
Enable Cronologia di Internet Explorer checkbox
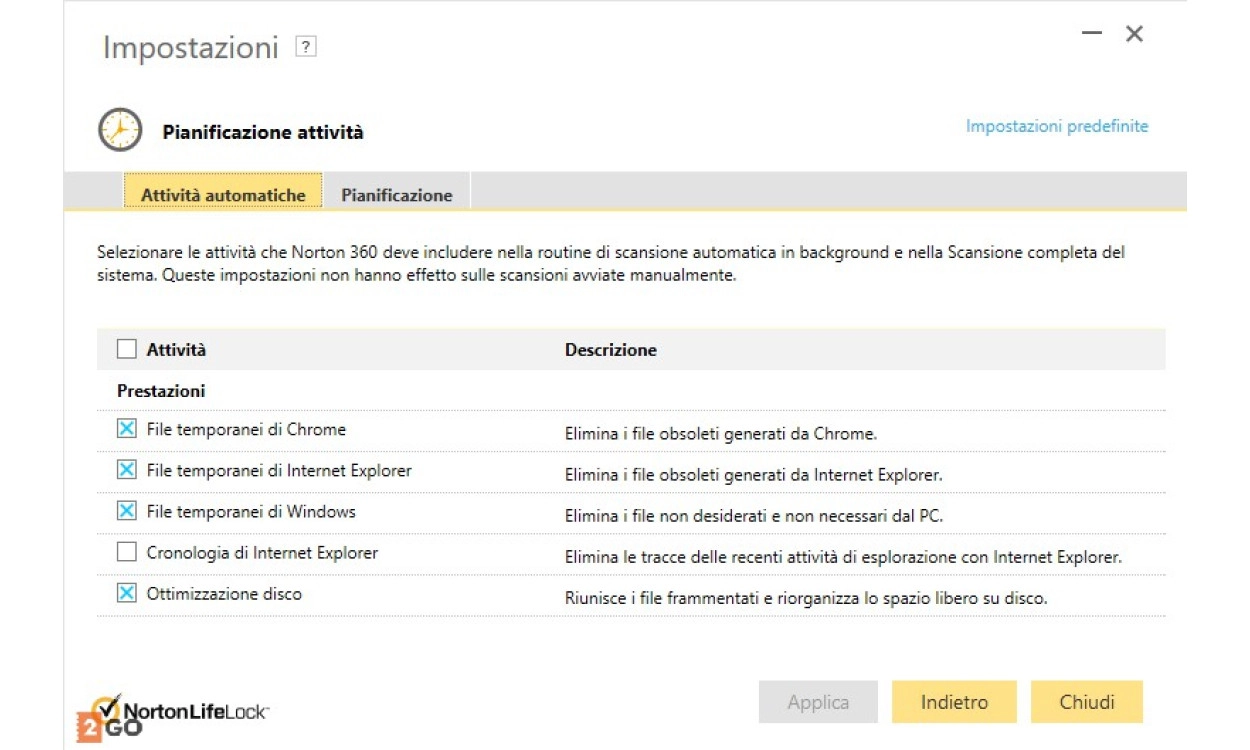coord(127,552)
